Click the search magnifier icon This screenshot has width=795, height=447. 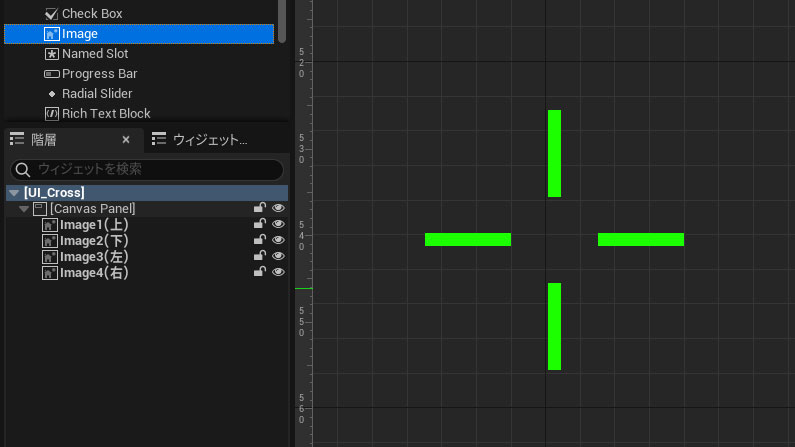tap(22, 170)
